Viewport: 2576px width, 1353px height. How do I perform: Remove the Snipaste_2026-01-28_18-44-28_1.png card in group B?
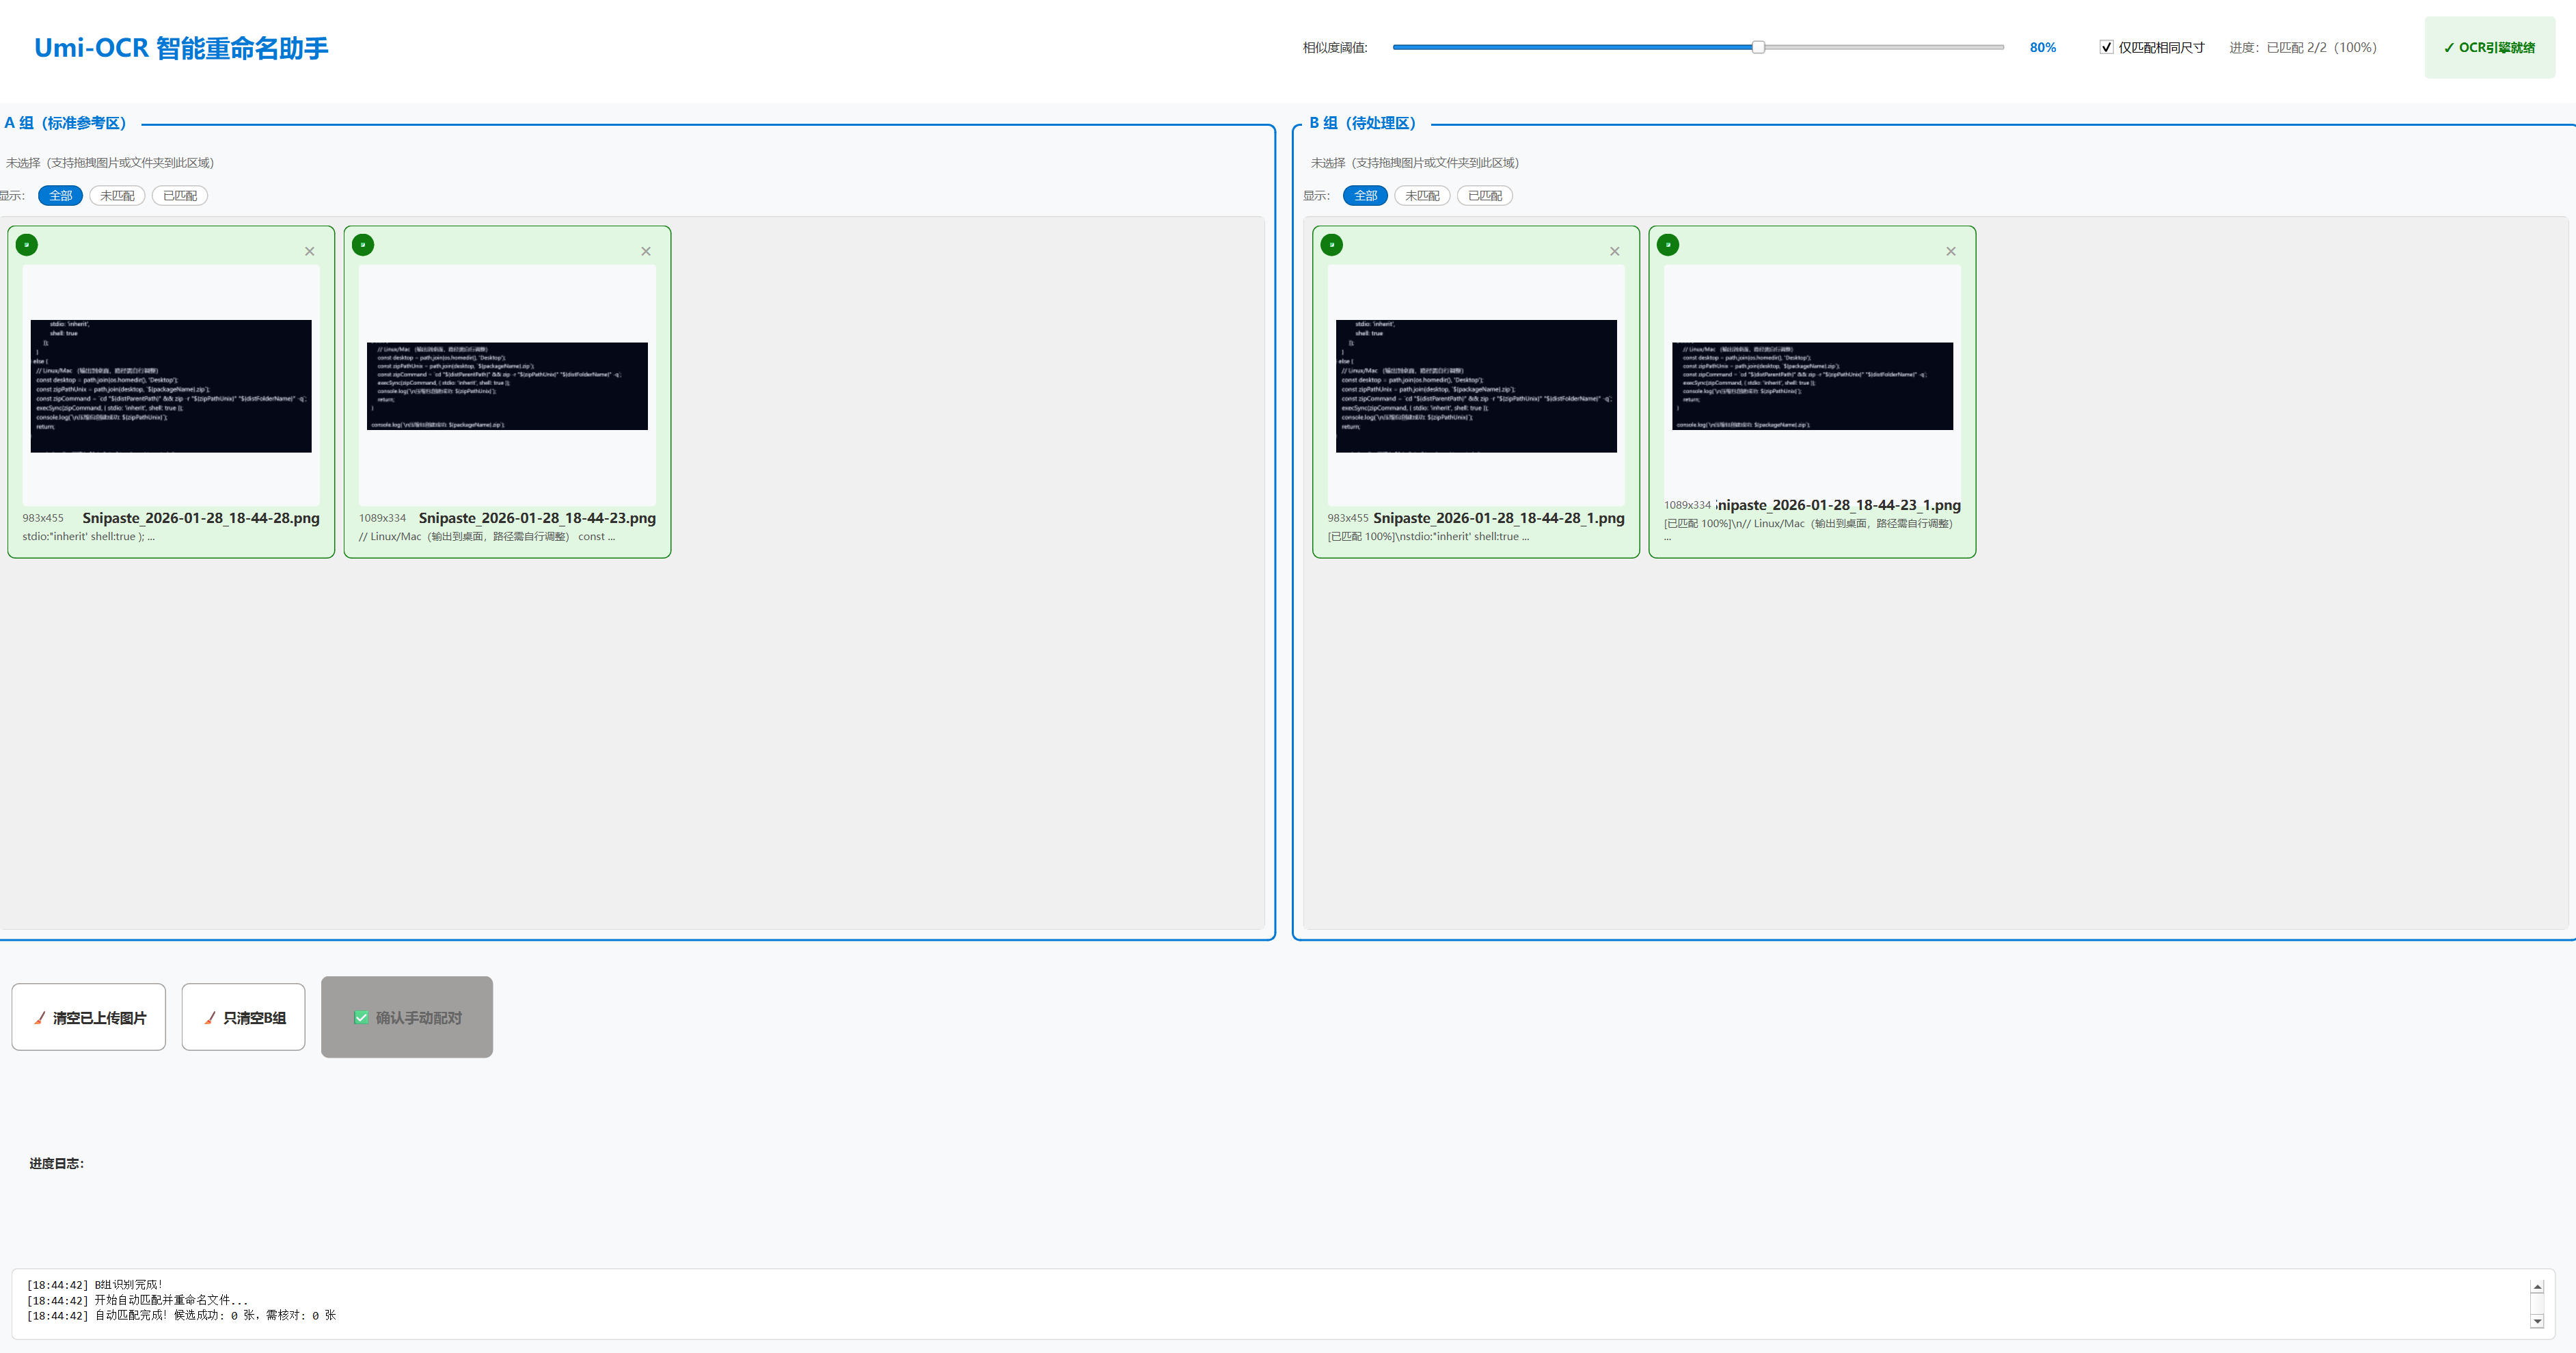coord(1615,252)
